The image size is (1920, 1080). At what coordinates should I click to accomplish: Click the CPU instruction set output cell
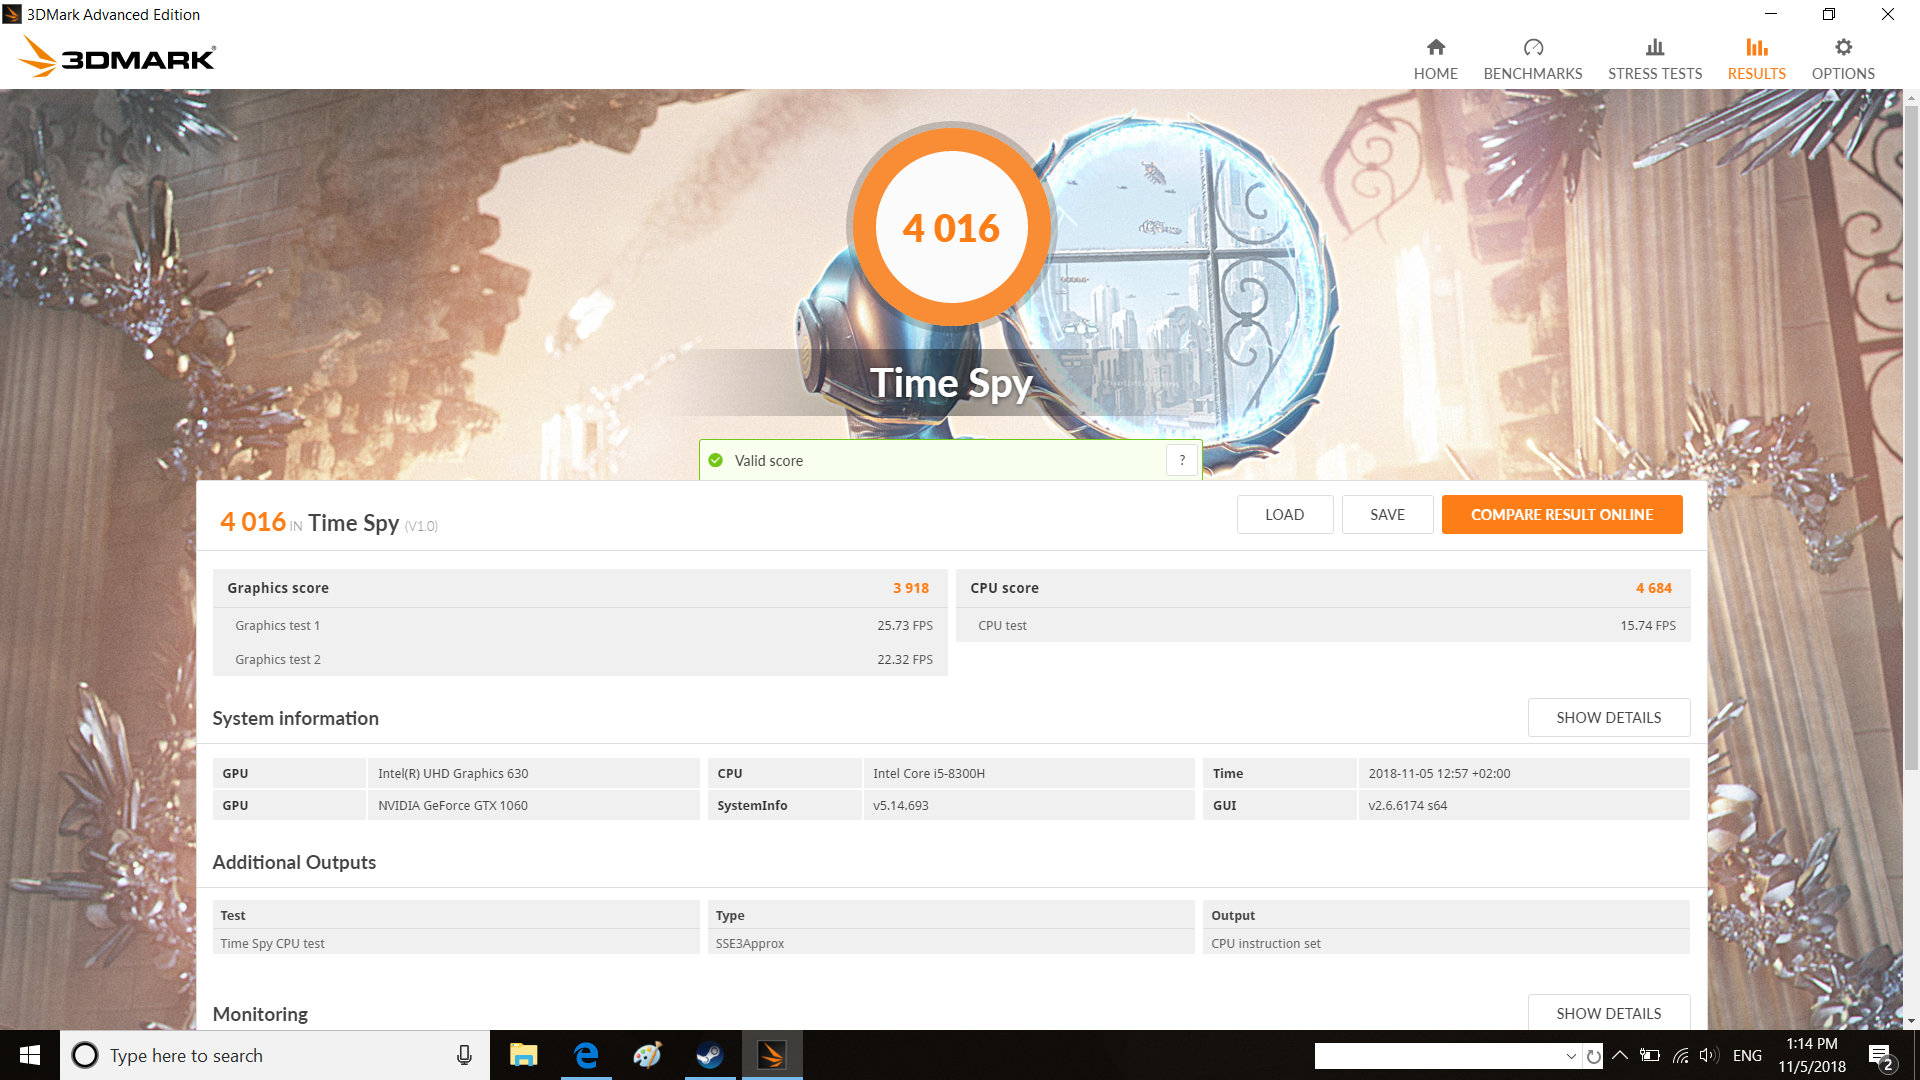click(1446, 943)
